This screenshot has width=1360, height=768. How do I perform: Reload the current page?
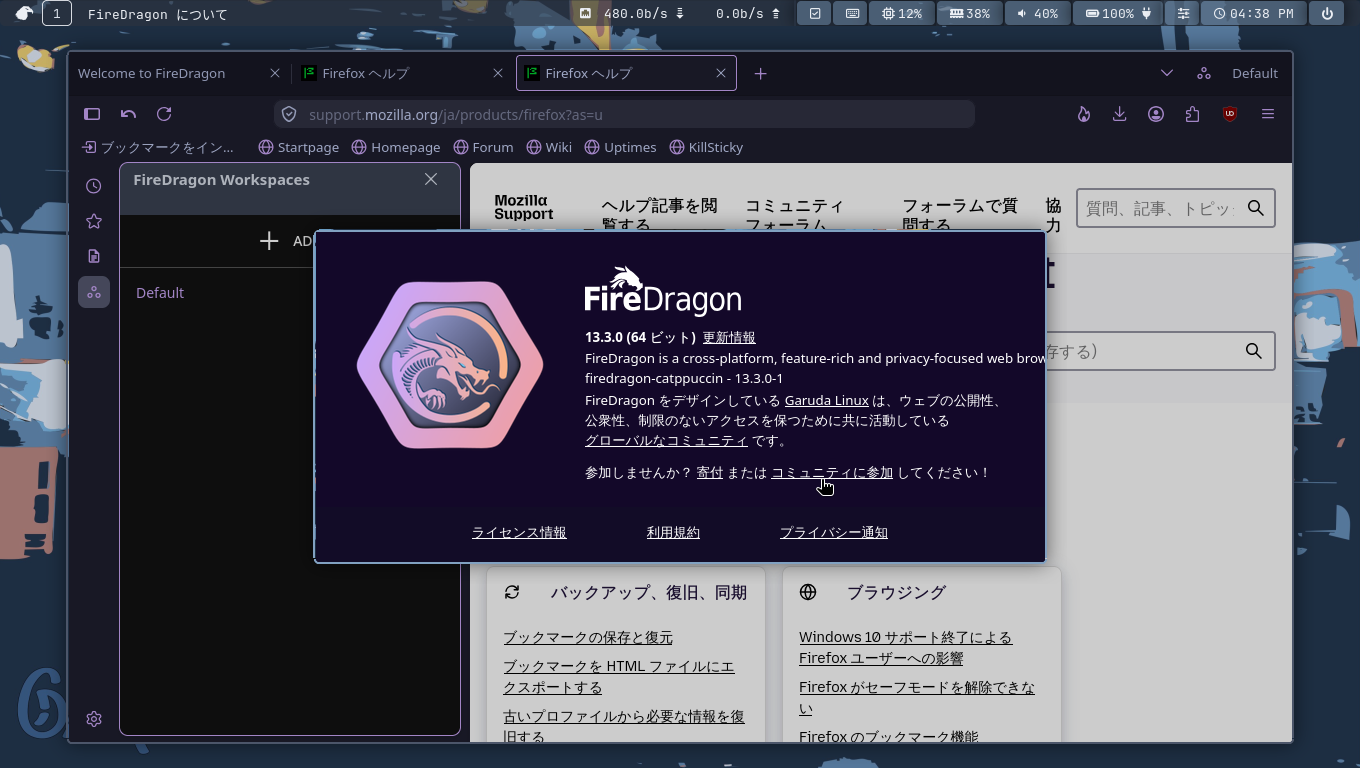tap(164, 114)
